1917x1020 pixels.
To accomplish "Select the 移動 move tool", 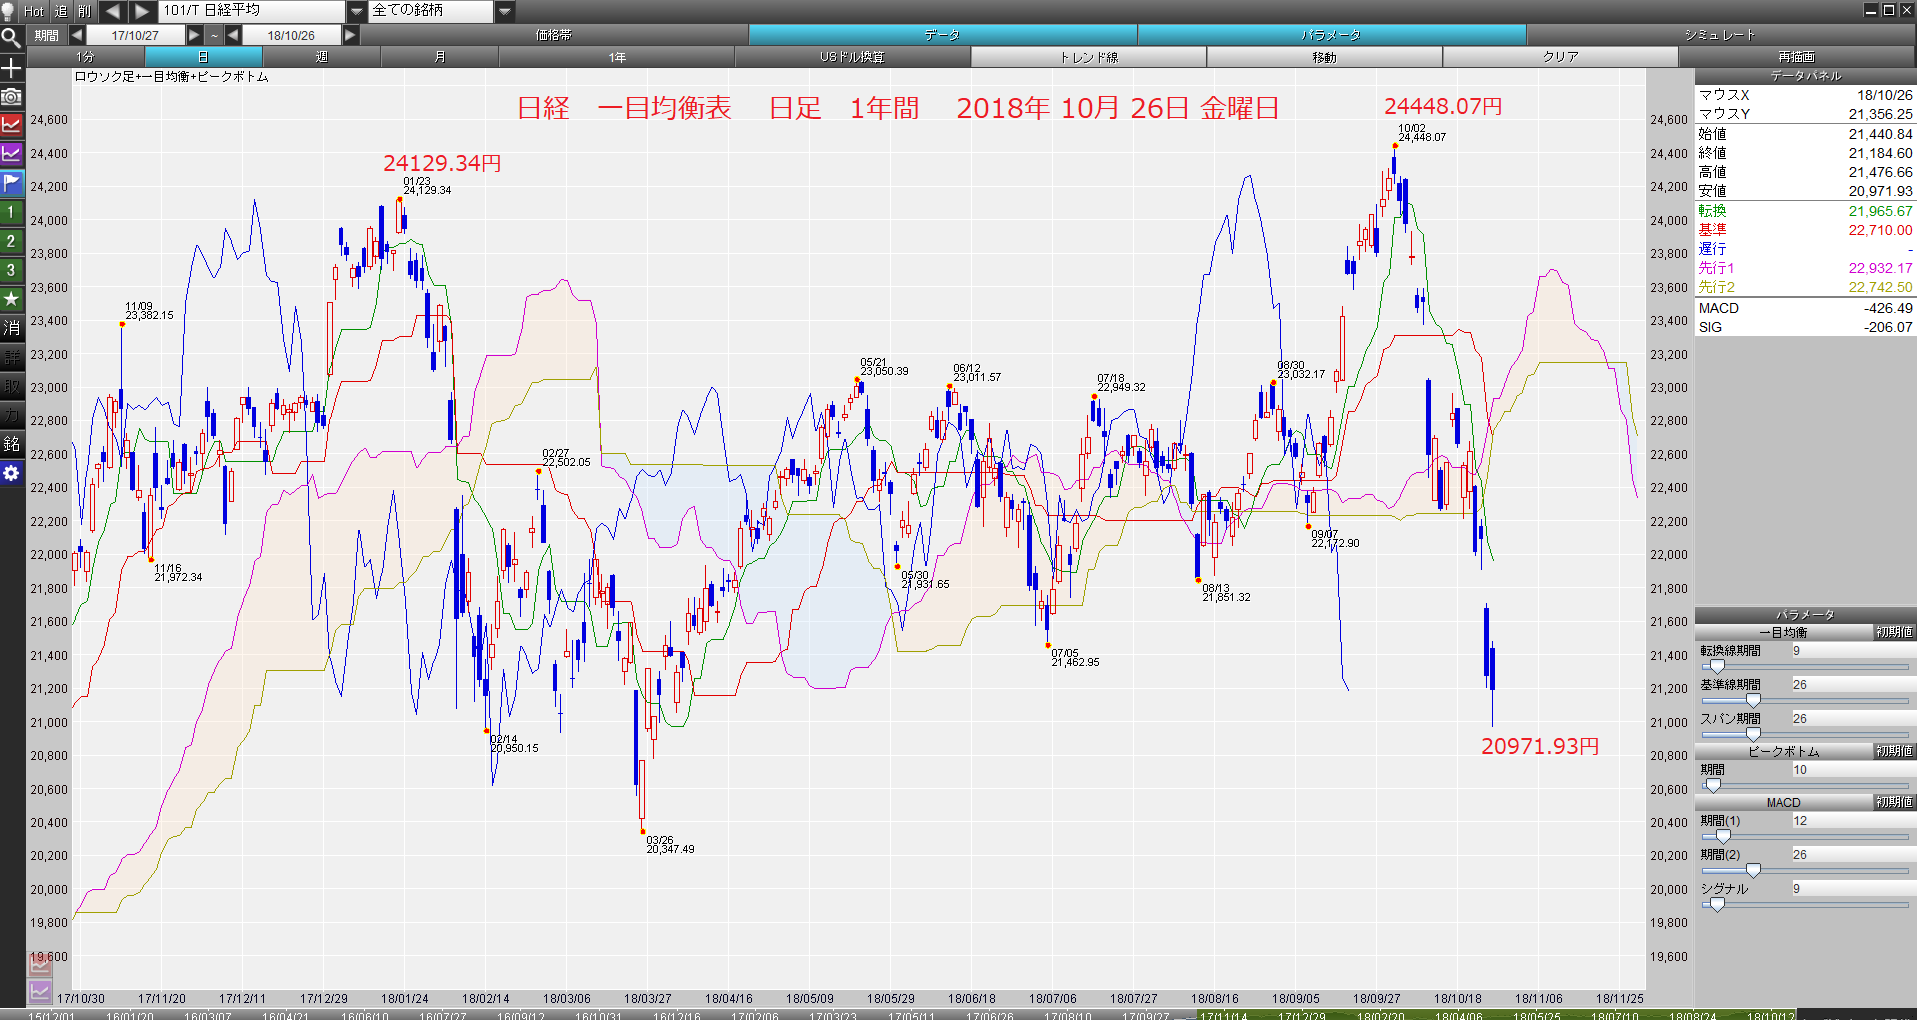I will (1325, 57).
